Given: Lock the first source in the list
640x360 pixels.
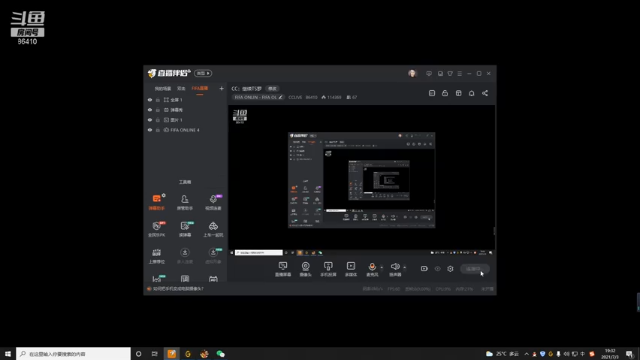Looking at the screenshot, I should 158,100.
